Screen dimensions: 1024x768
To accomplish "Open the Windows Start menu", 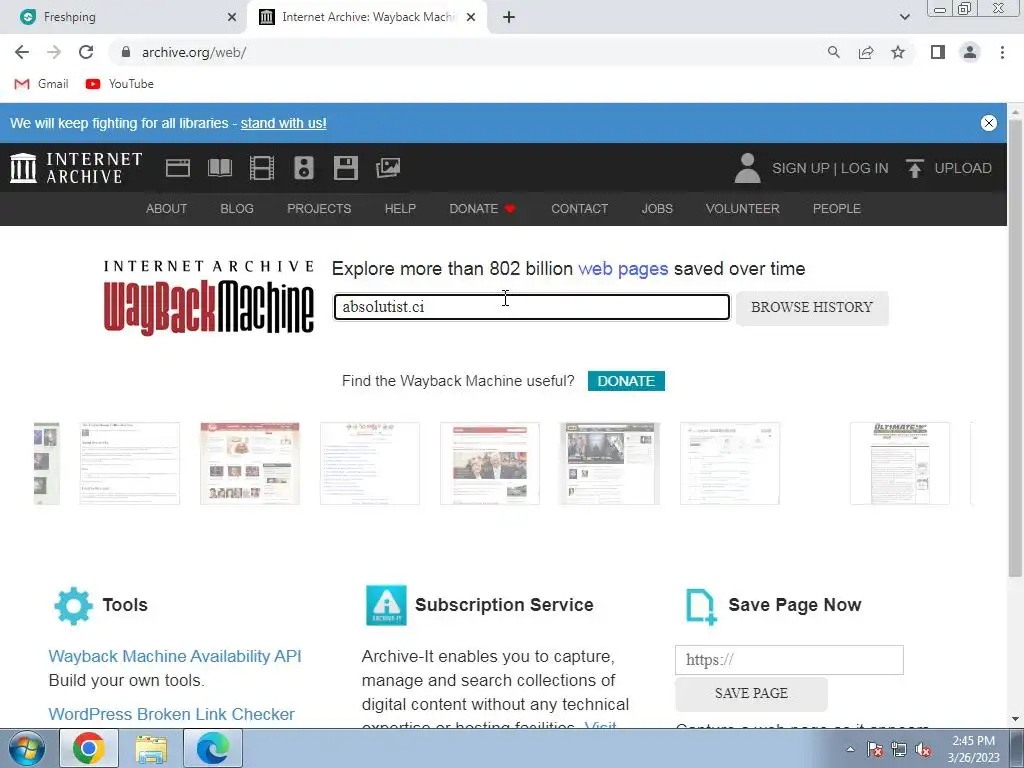I will click(26, 748).
